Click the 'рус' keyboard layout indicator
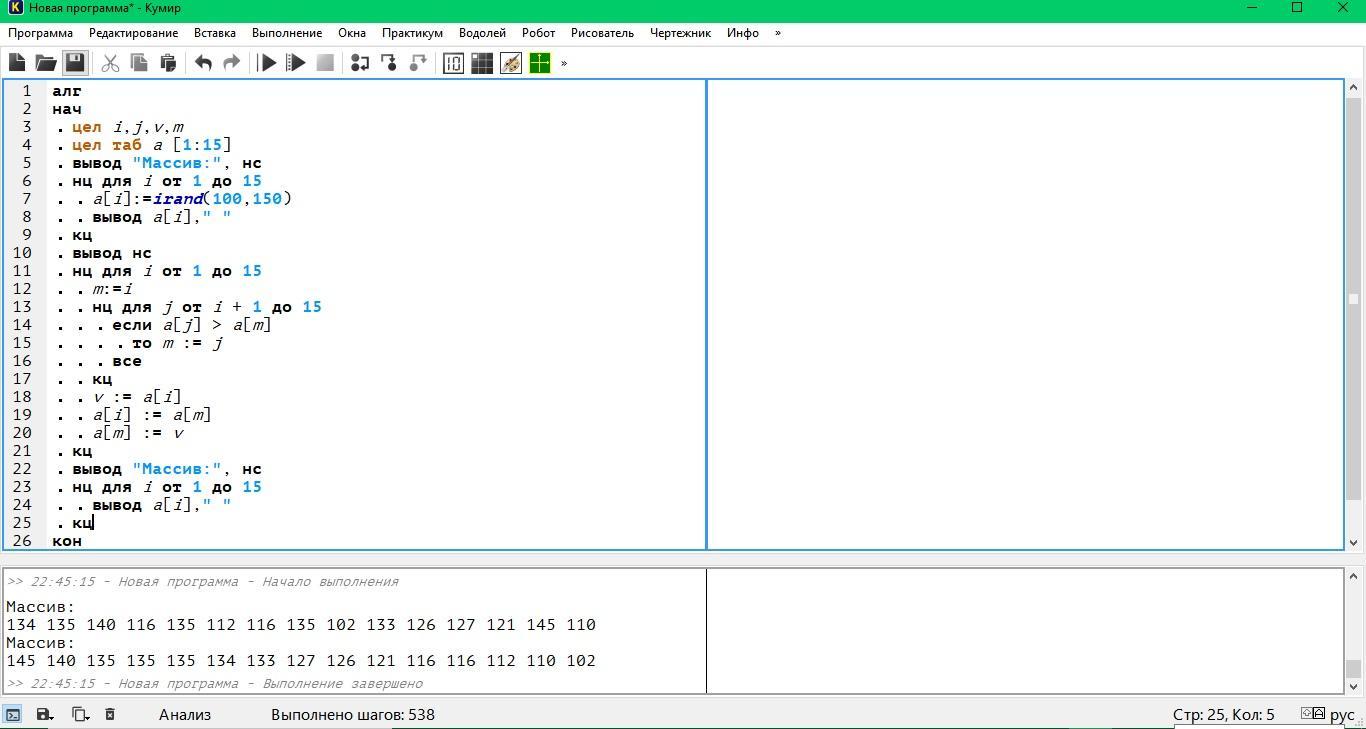The height and width of the screenshot is (729, 1366). click(x=1342, y=714)
